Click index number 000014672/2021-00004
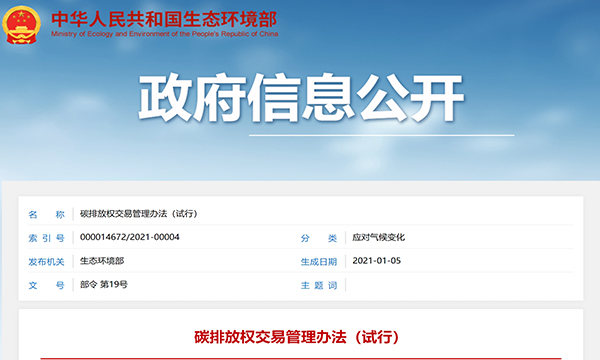This screenshot has height=360, width=600. [x=129, y=237]
